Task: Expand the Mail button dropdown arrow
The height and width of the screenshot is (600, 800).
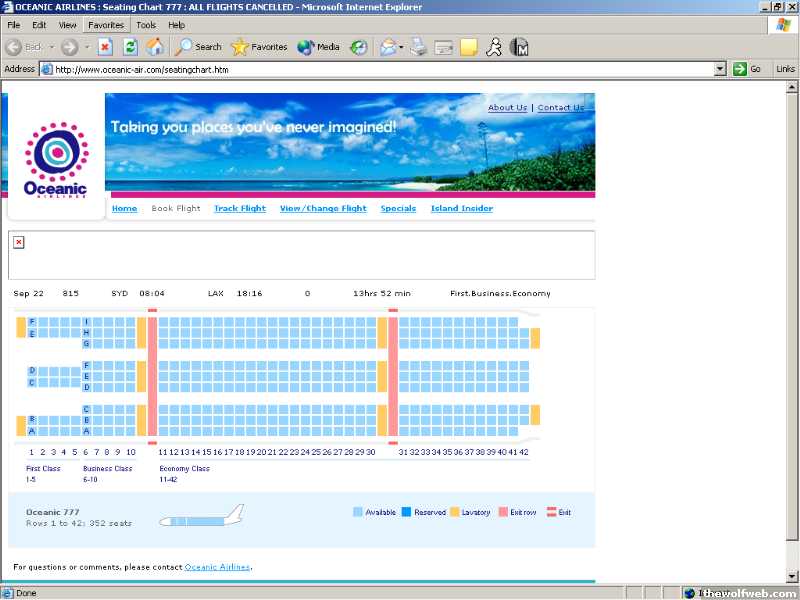Action: 400,47
